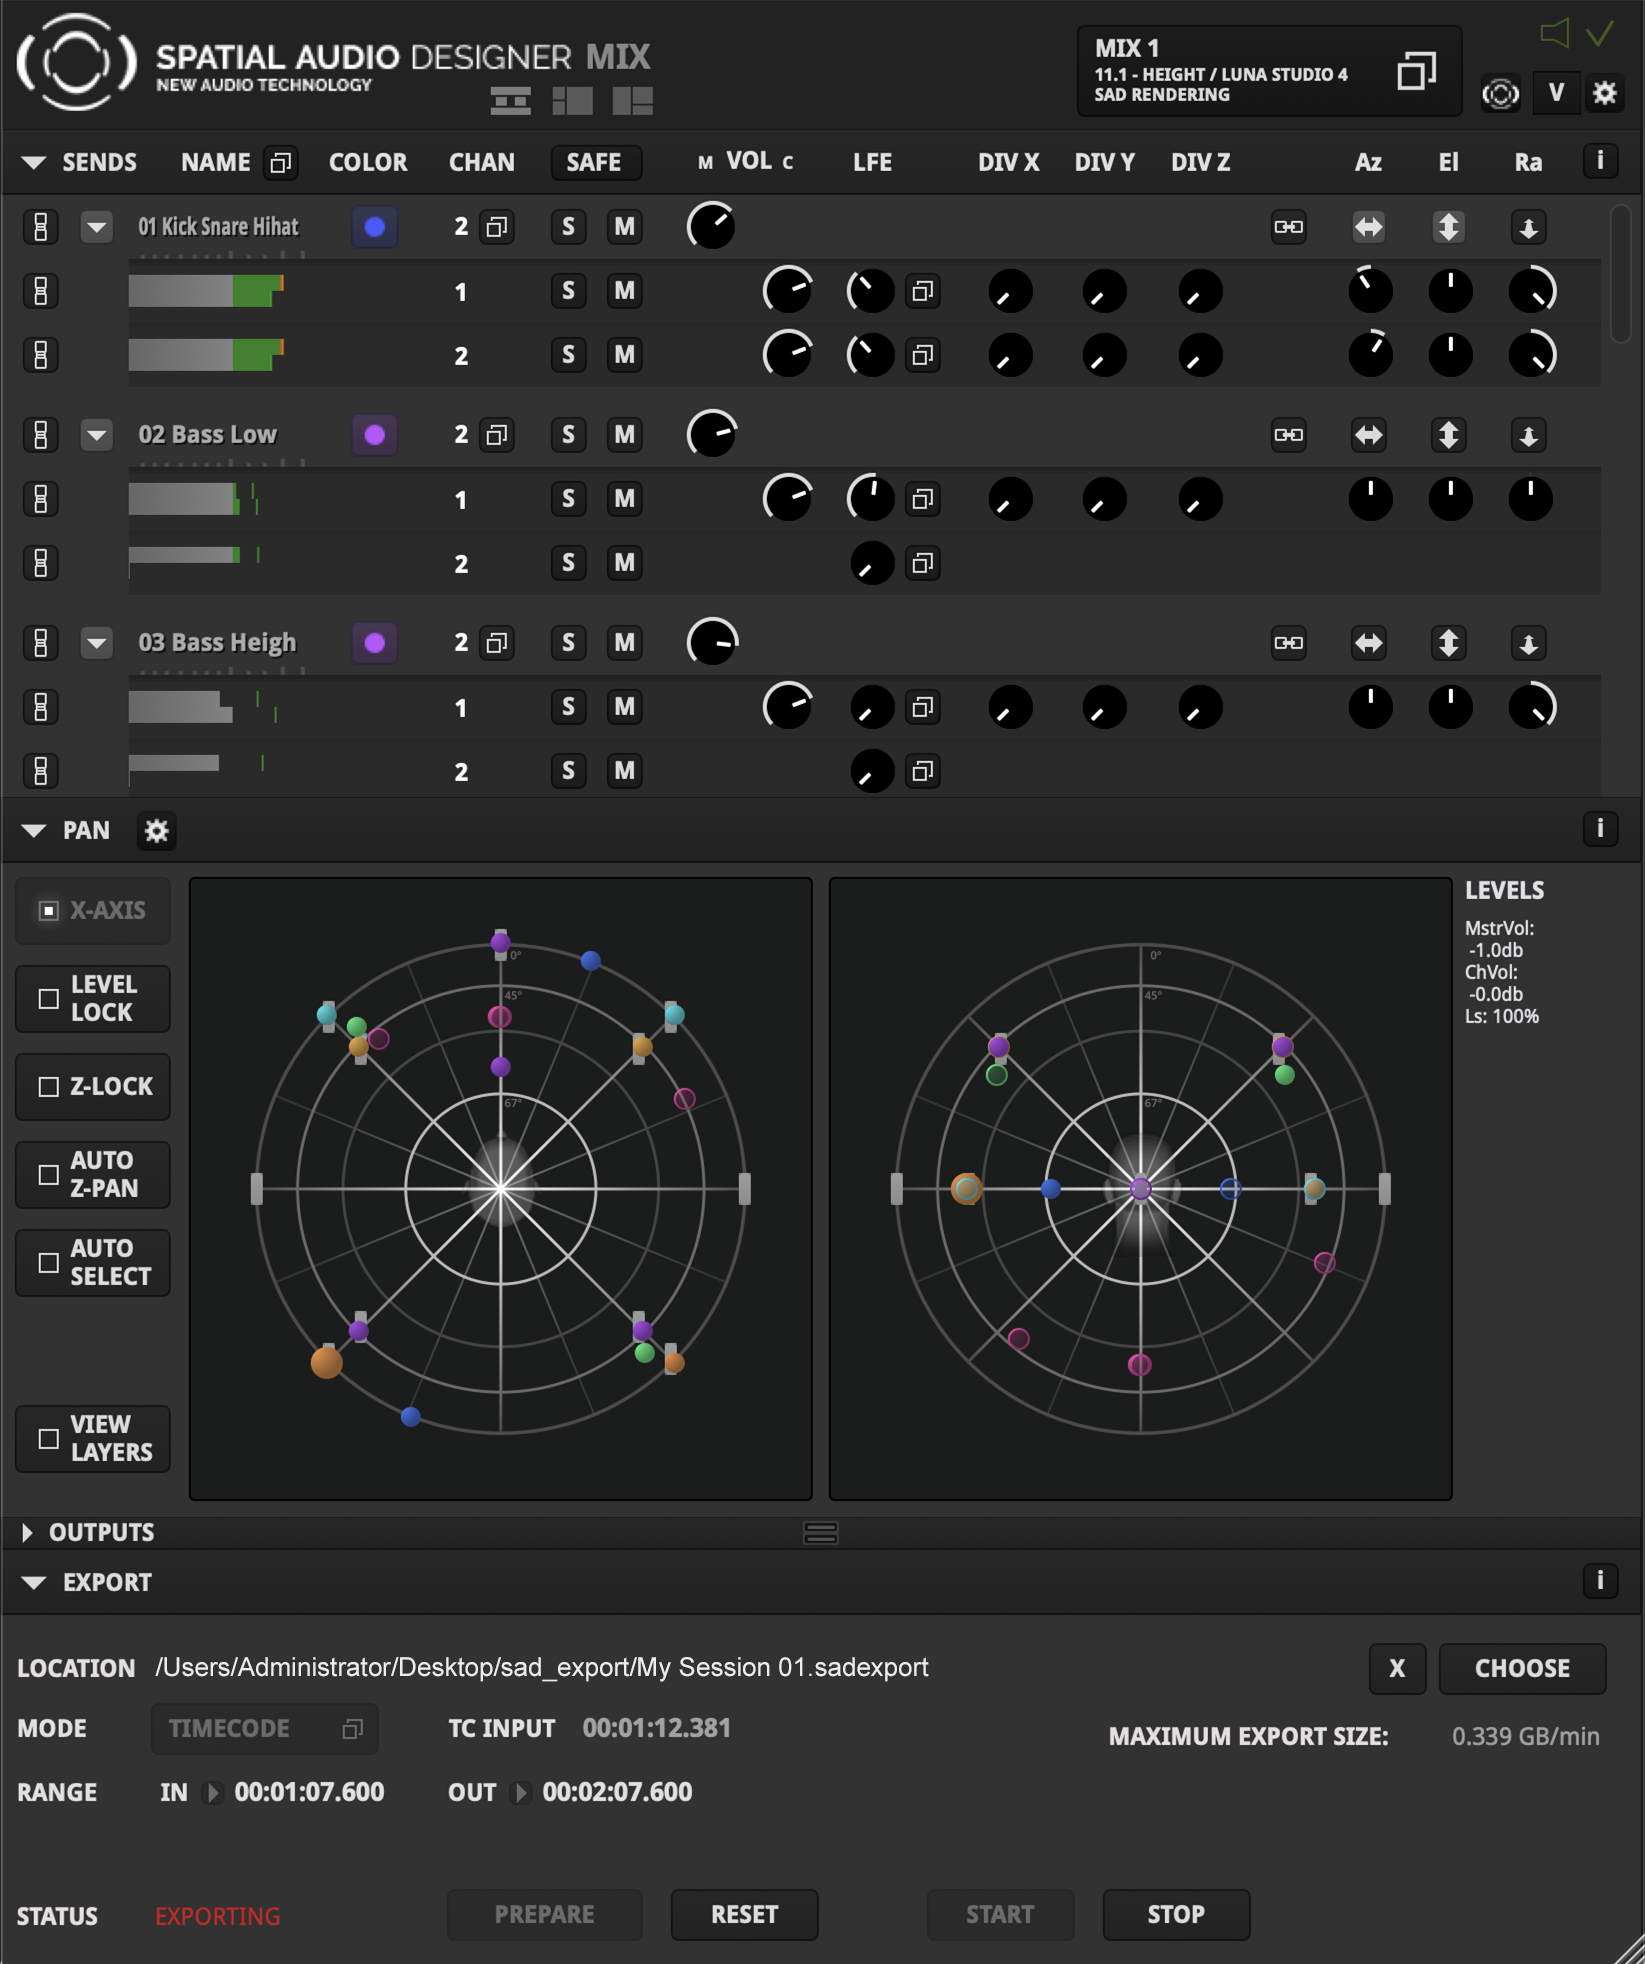Viewport: 1645px width, 1964px height.
Task: Click the link icon on 01 Kick Snare Hihat
Action: [x=1288, y=227]
